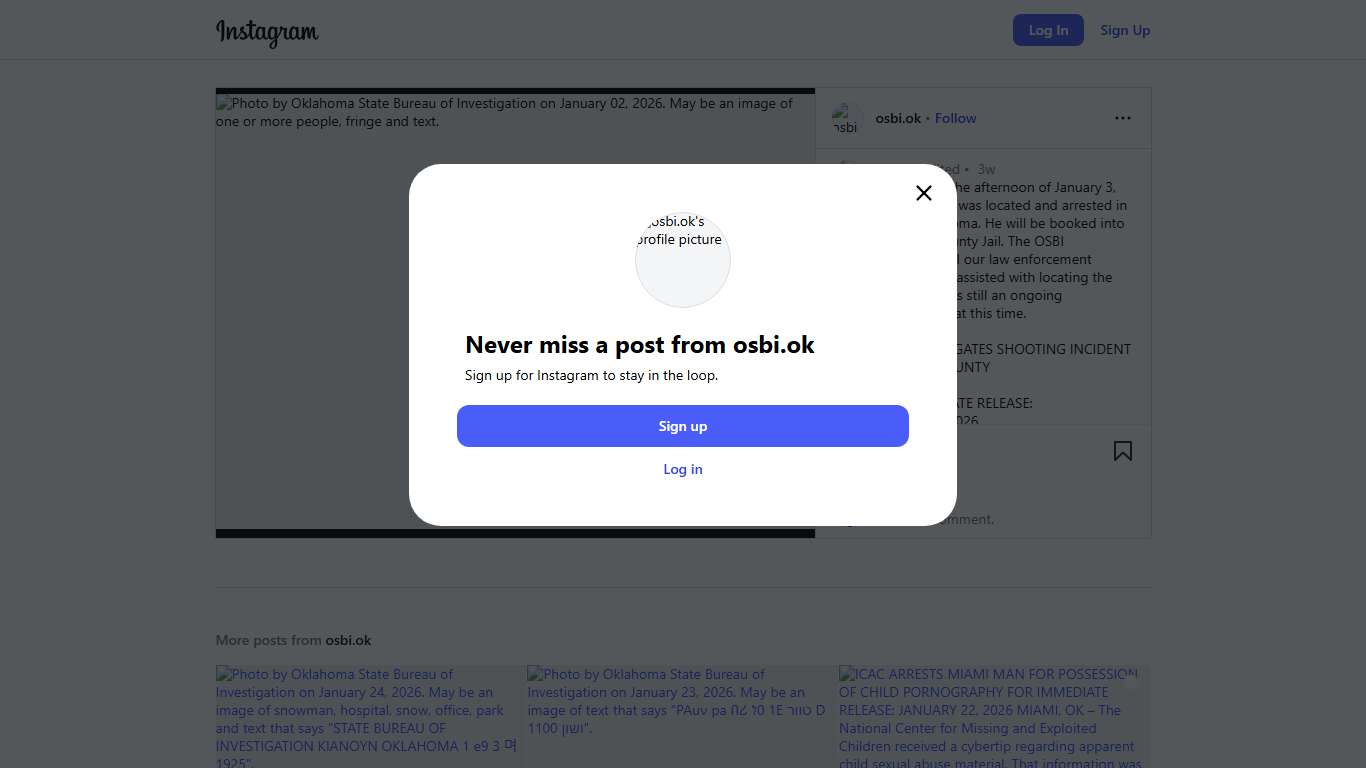This screenshot has height=768, width=1366.
Task: Click the Instagram logo
Action: [x=267, y=31]
